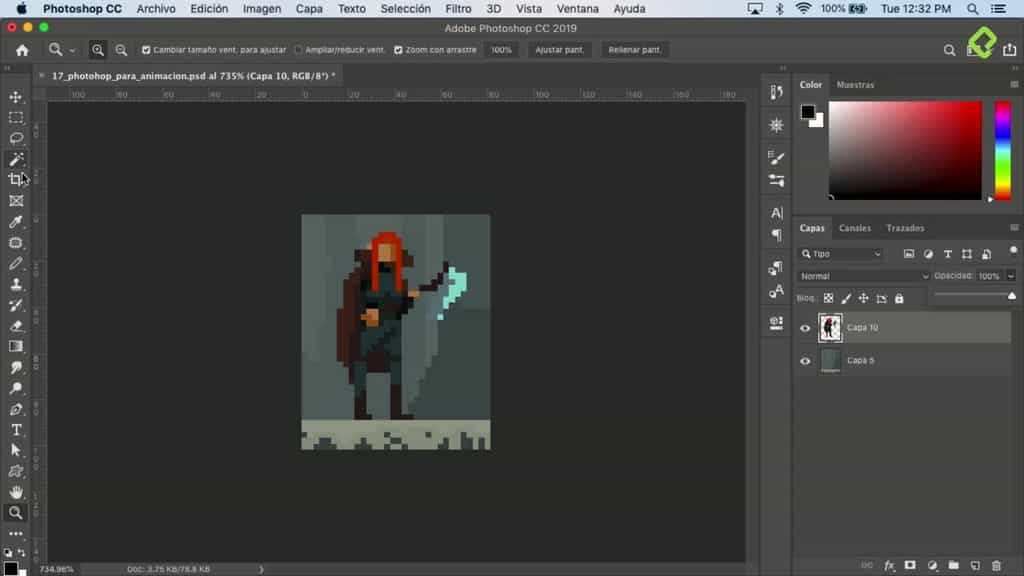Open the Capas panel options menu
1024x576 pixels.
tap(1014, 228)
